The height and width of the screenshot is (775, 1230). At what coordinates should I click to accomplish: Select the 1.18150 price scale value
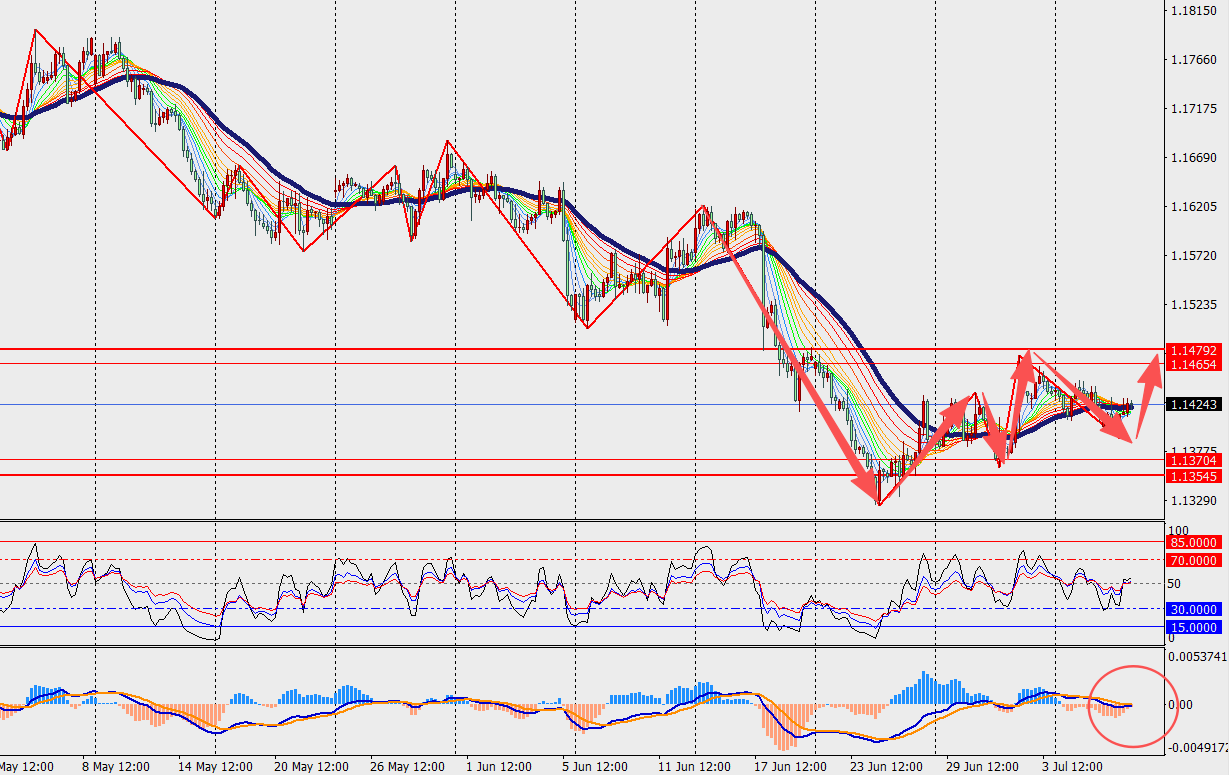coord(1191,11)
